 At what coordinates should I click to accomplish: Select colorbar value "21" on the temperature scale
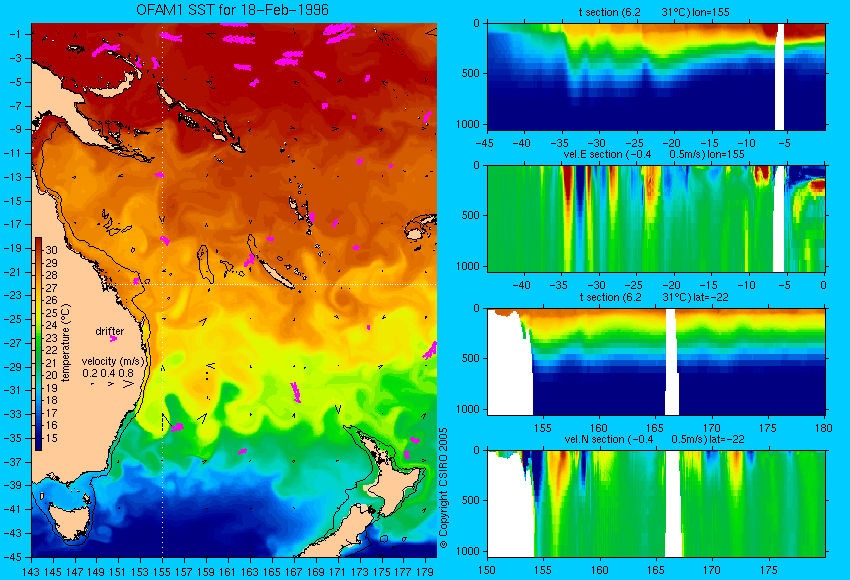51,363
